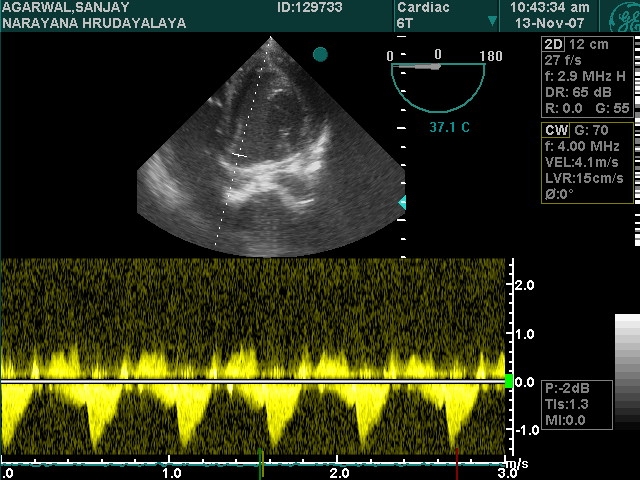Open the Cardiac 6T probe preset dropdown
The width and height of the screenshot is (640, 480).
pyautogui.click(x=491, y=21)
